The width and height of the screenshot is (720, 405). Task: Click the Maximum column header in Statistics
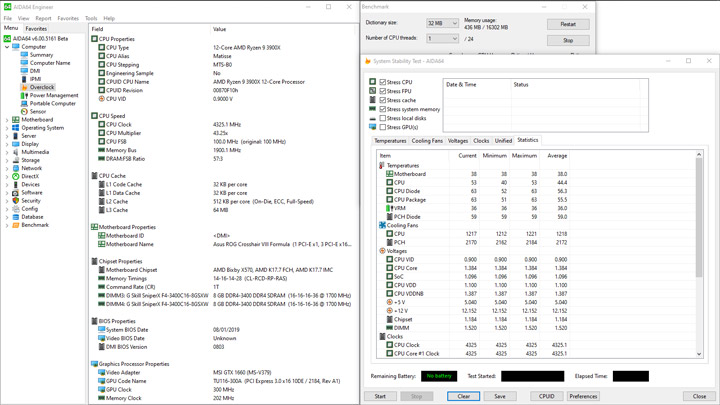coord(524,156)
